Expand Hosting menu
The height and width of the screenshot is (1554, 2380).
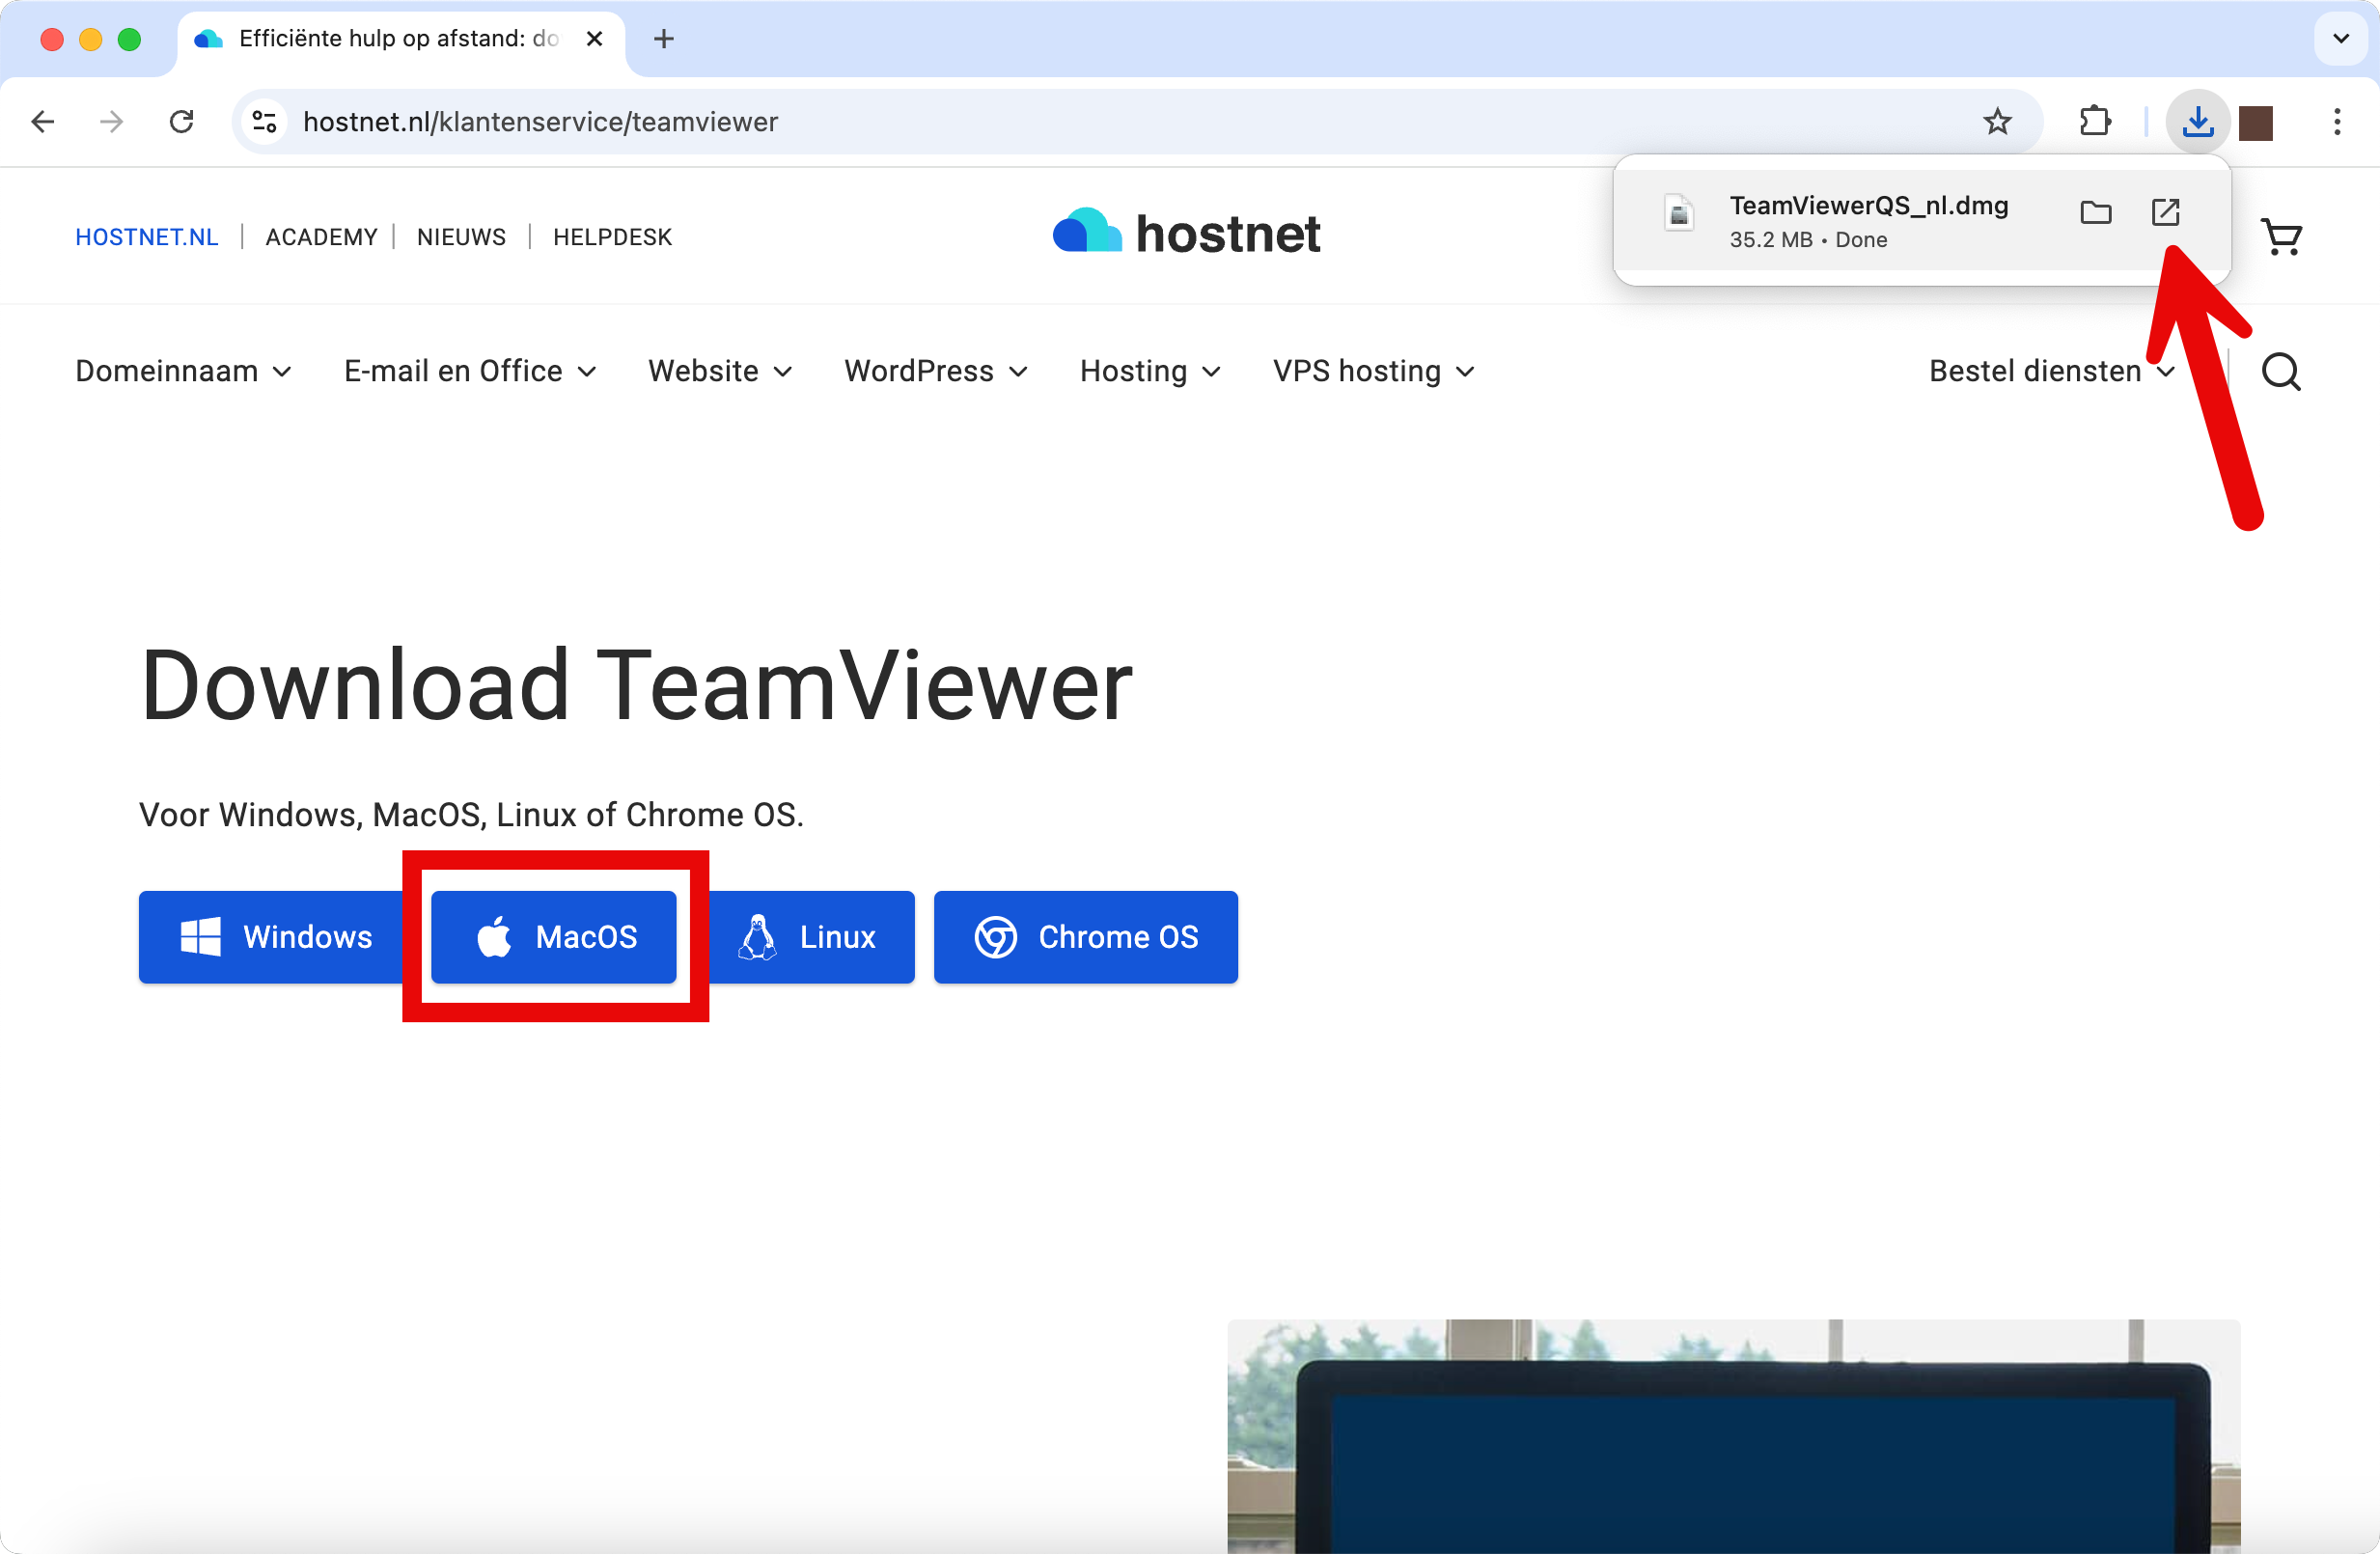[1150, 371]
